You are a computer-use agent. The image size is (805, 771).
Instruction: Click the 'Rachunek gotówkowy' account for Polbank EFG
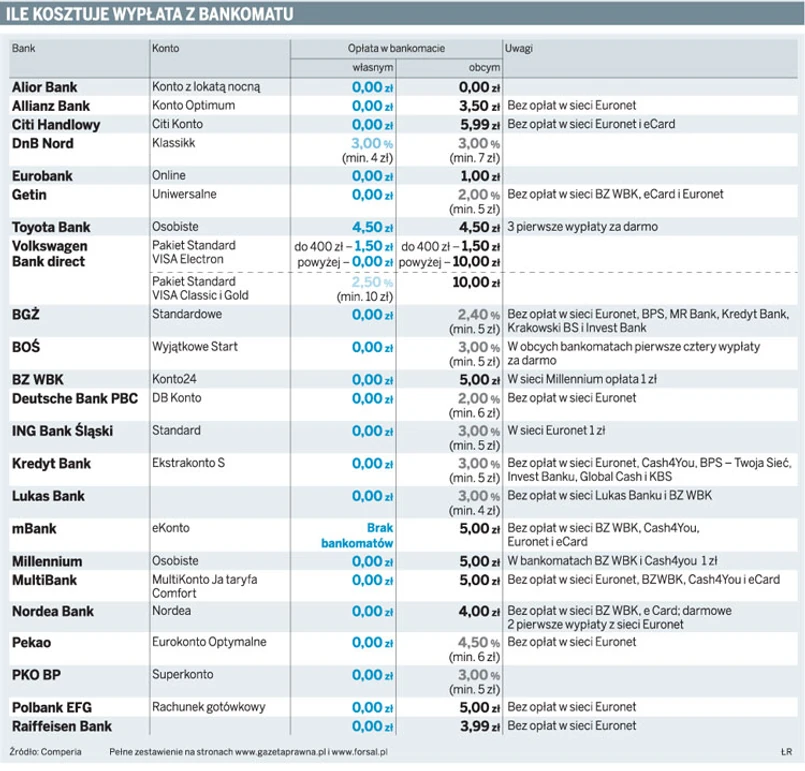click(x=208, y=707)
